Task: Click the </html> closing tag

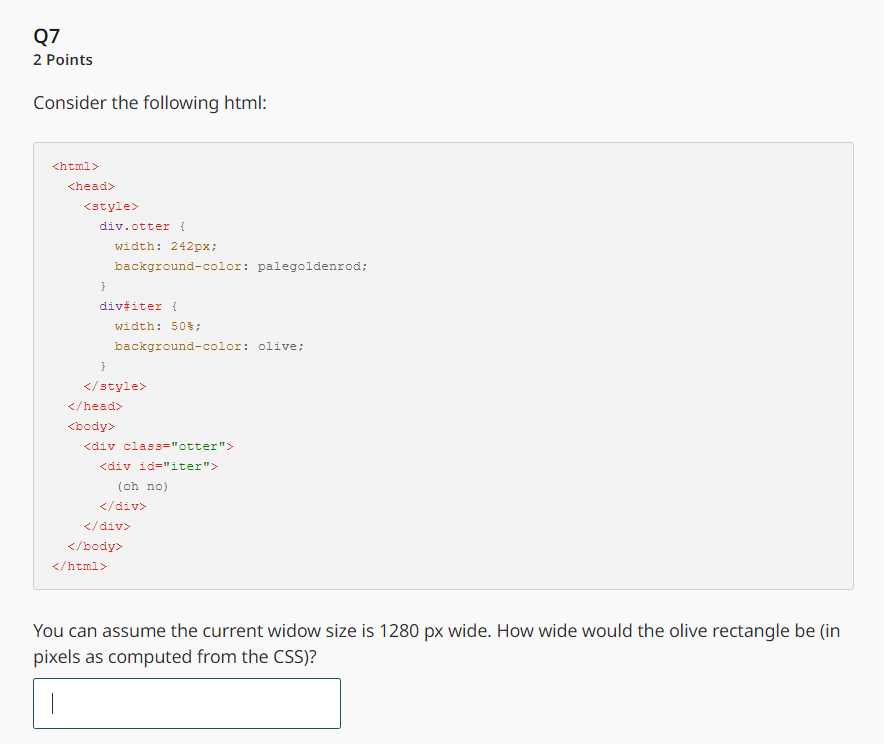Action: point(79,566)
